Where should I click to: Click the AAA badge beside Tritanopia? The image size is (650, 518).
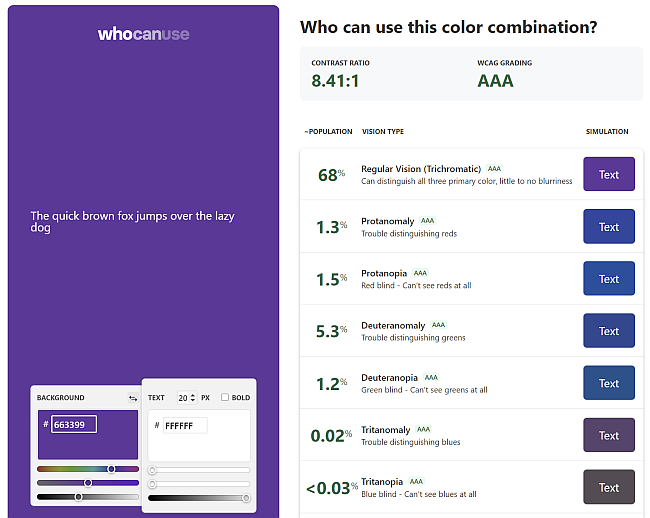pos(416,482)
